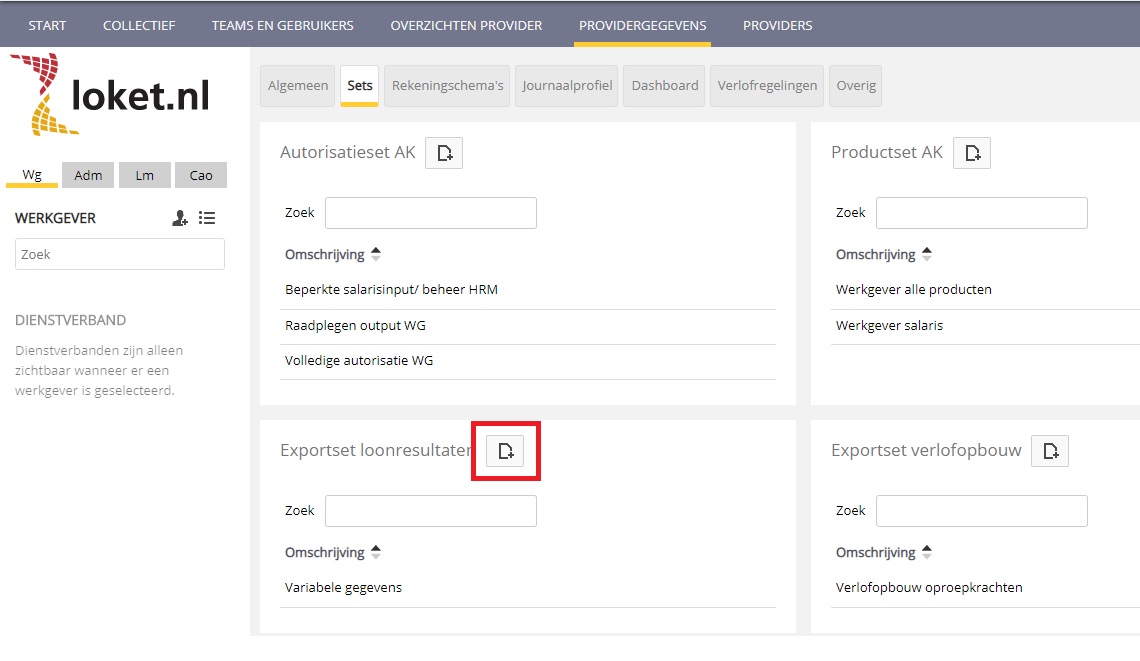The width and height of the screenshot is (1140, 661).
Task: Open Teams en Gebruikers menu
Action: coord(282,25)
